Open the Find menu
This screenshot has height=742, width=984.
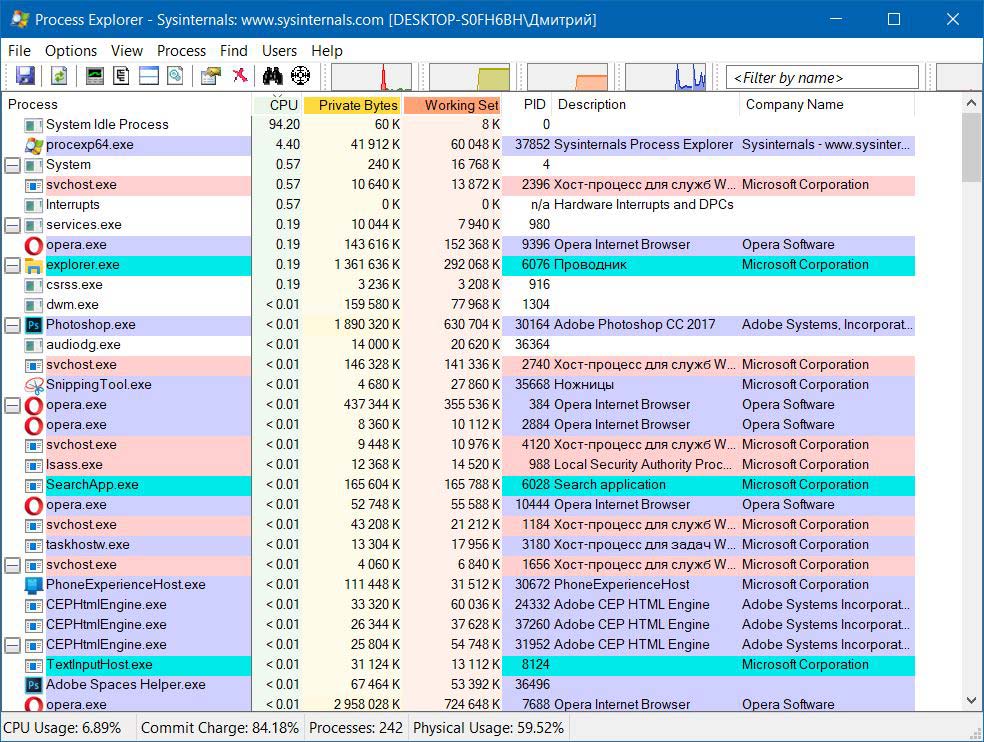(233, 51)
